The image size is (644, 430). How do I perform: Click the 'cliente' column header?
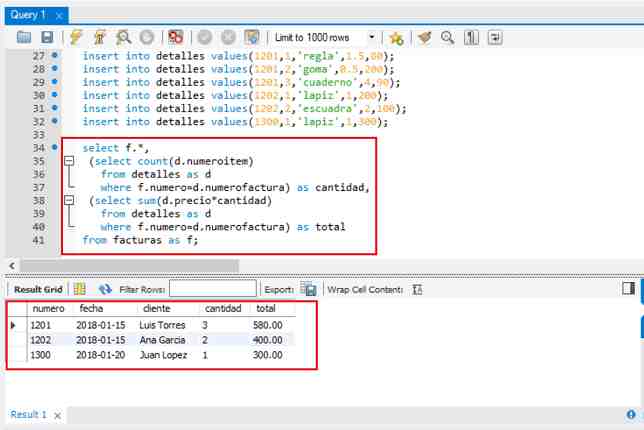[156, 308]
